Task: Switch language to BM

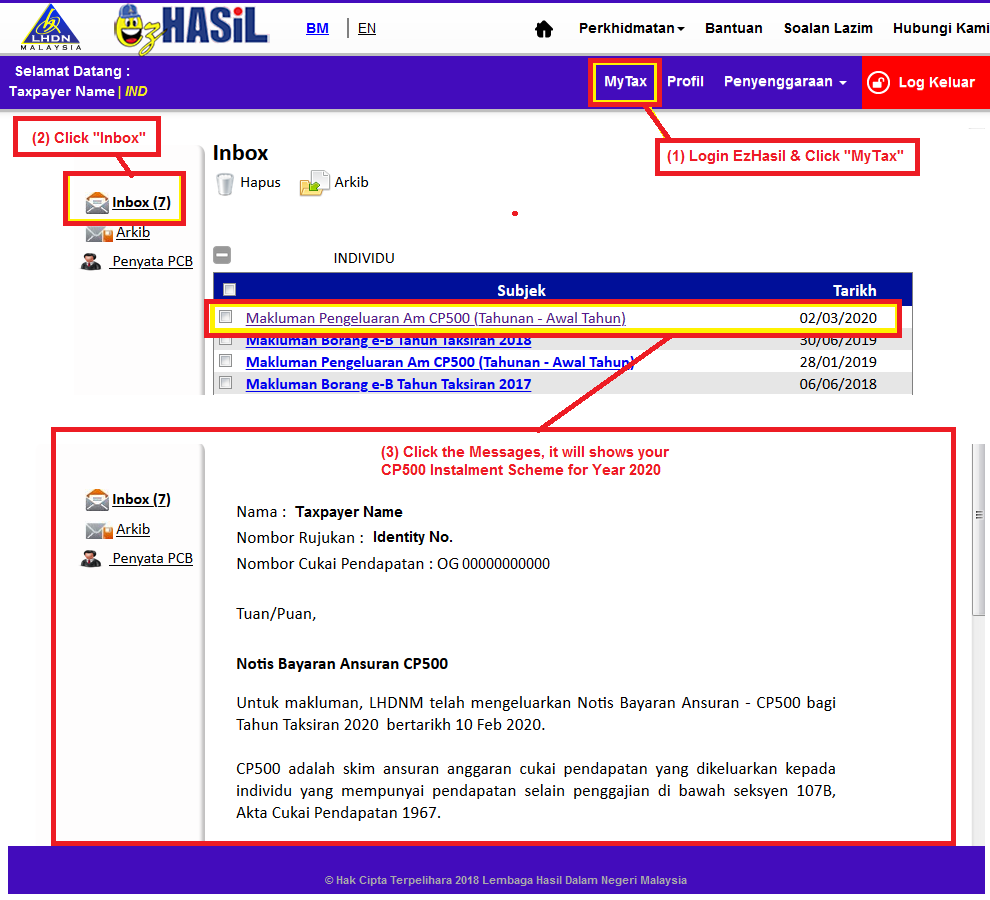Action: [x=317, y=28]
